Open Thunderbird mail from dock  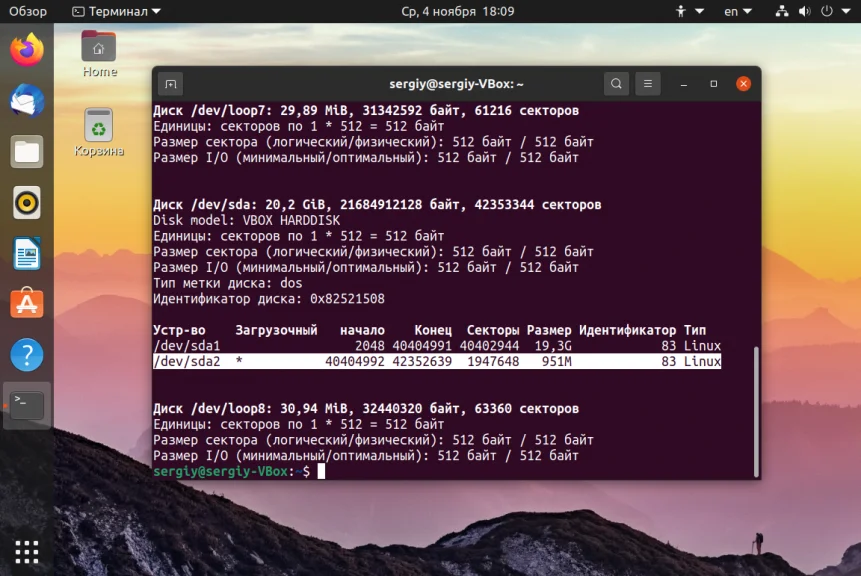[27, 101]
